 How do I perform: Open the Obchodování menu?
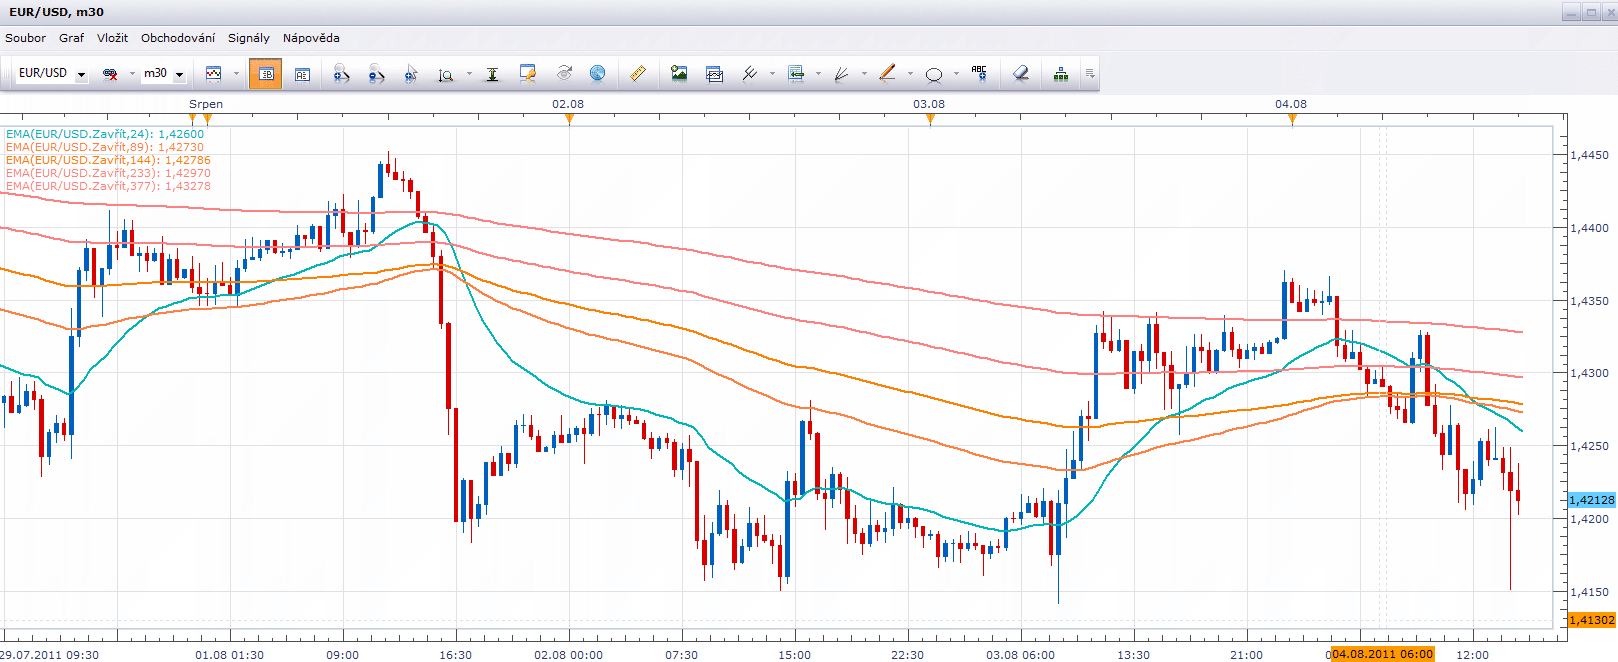[x=178, y=38]
